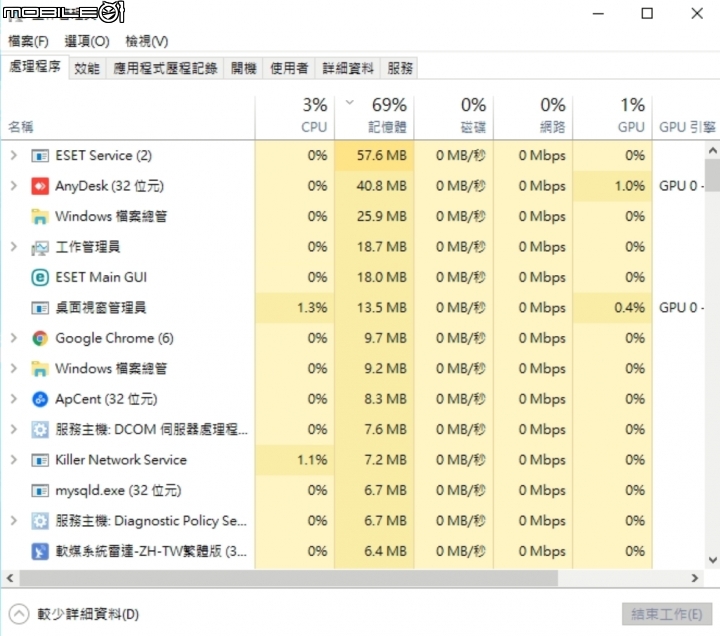This screenshot has width=720, height=636.
Task: Click the 軟媒系統雷達 app icon
Action: click(40, 552)
